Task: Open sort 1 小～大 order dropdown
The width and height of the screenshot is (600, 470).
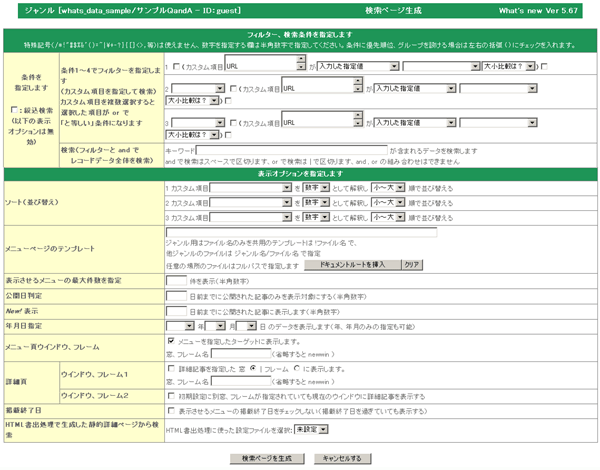Action: (x=388, y=188)
